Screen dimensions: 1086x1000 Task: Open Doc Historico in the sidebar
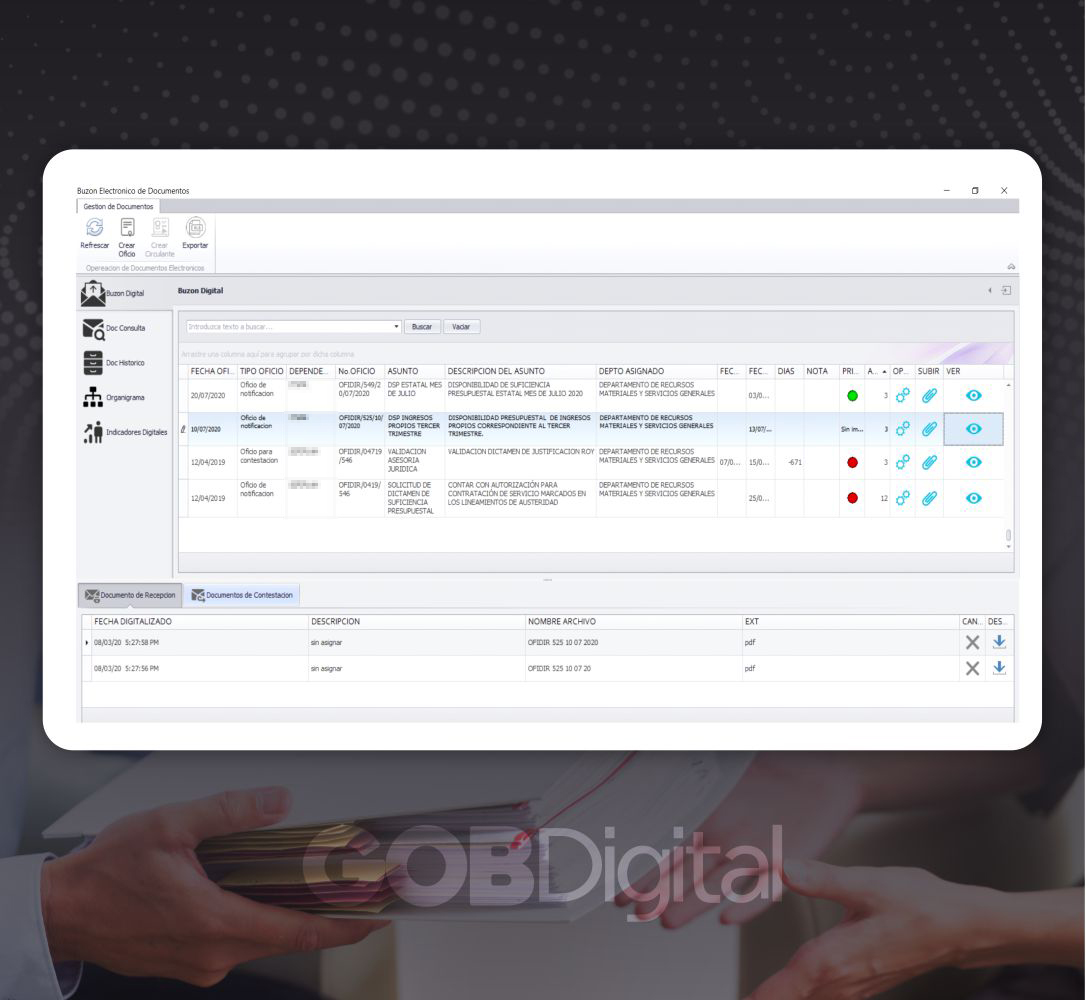tap(115, 363)
